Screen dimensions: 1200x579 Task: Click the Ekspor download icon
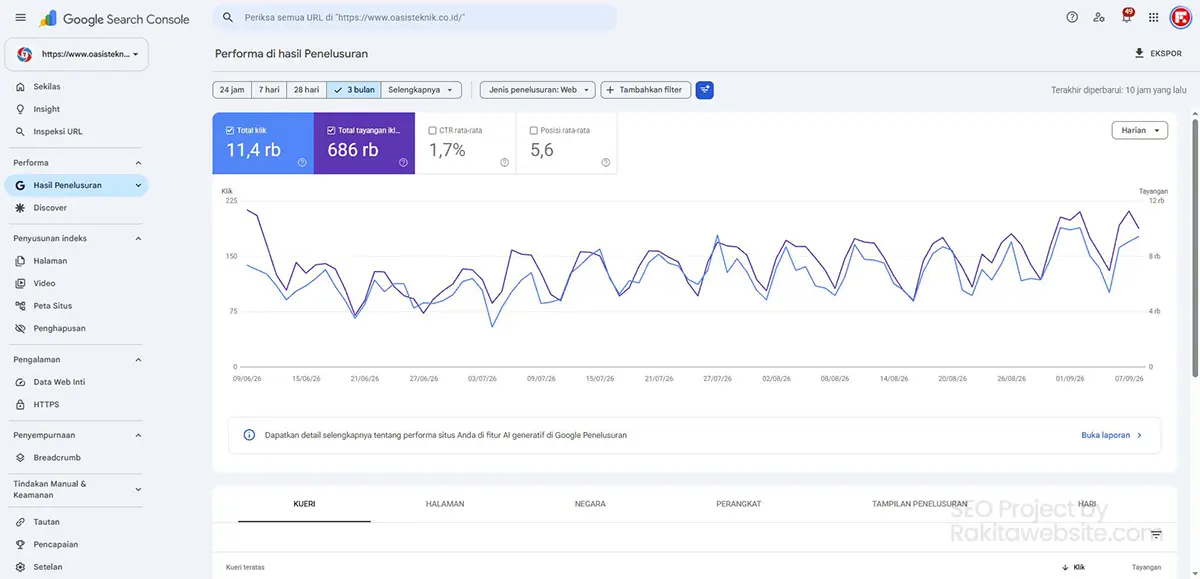pos(1139,54)
